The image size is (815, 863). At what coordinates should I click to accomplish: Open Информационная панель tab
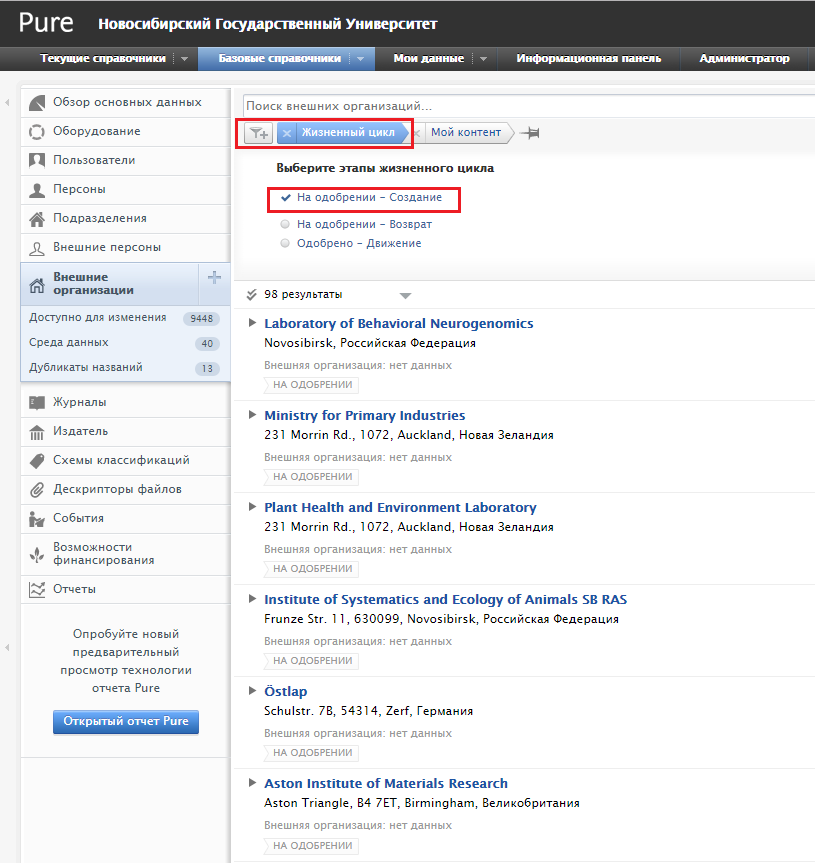click(588, 58)
